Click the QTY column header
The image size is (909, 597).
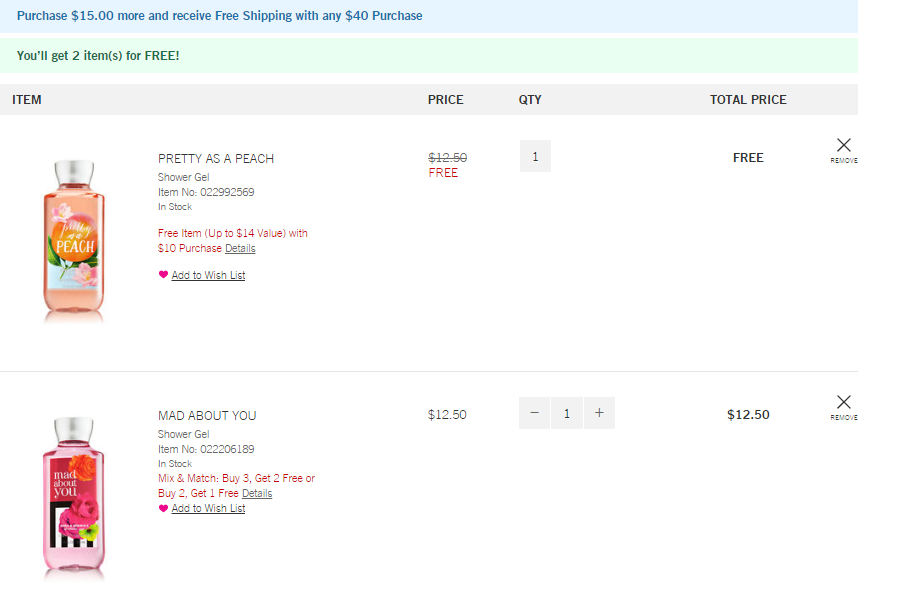pos(530,100)
